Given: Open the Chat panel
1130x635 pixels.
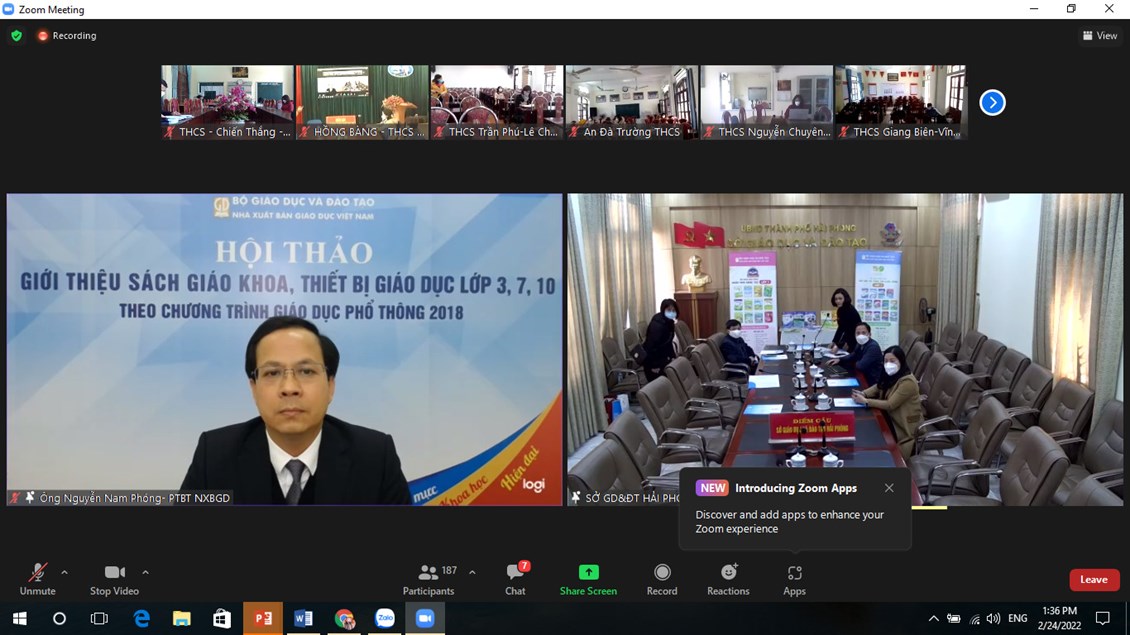Looking at the screenshot, I should click(x=515, y=578).
